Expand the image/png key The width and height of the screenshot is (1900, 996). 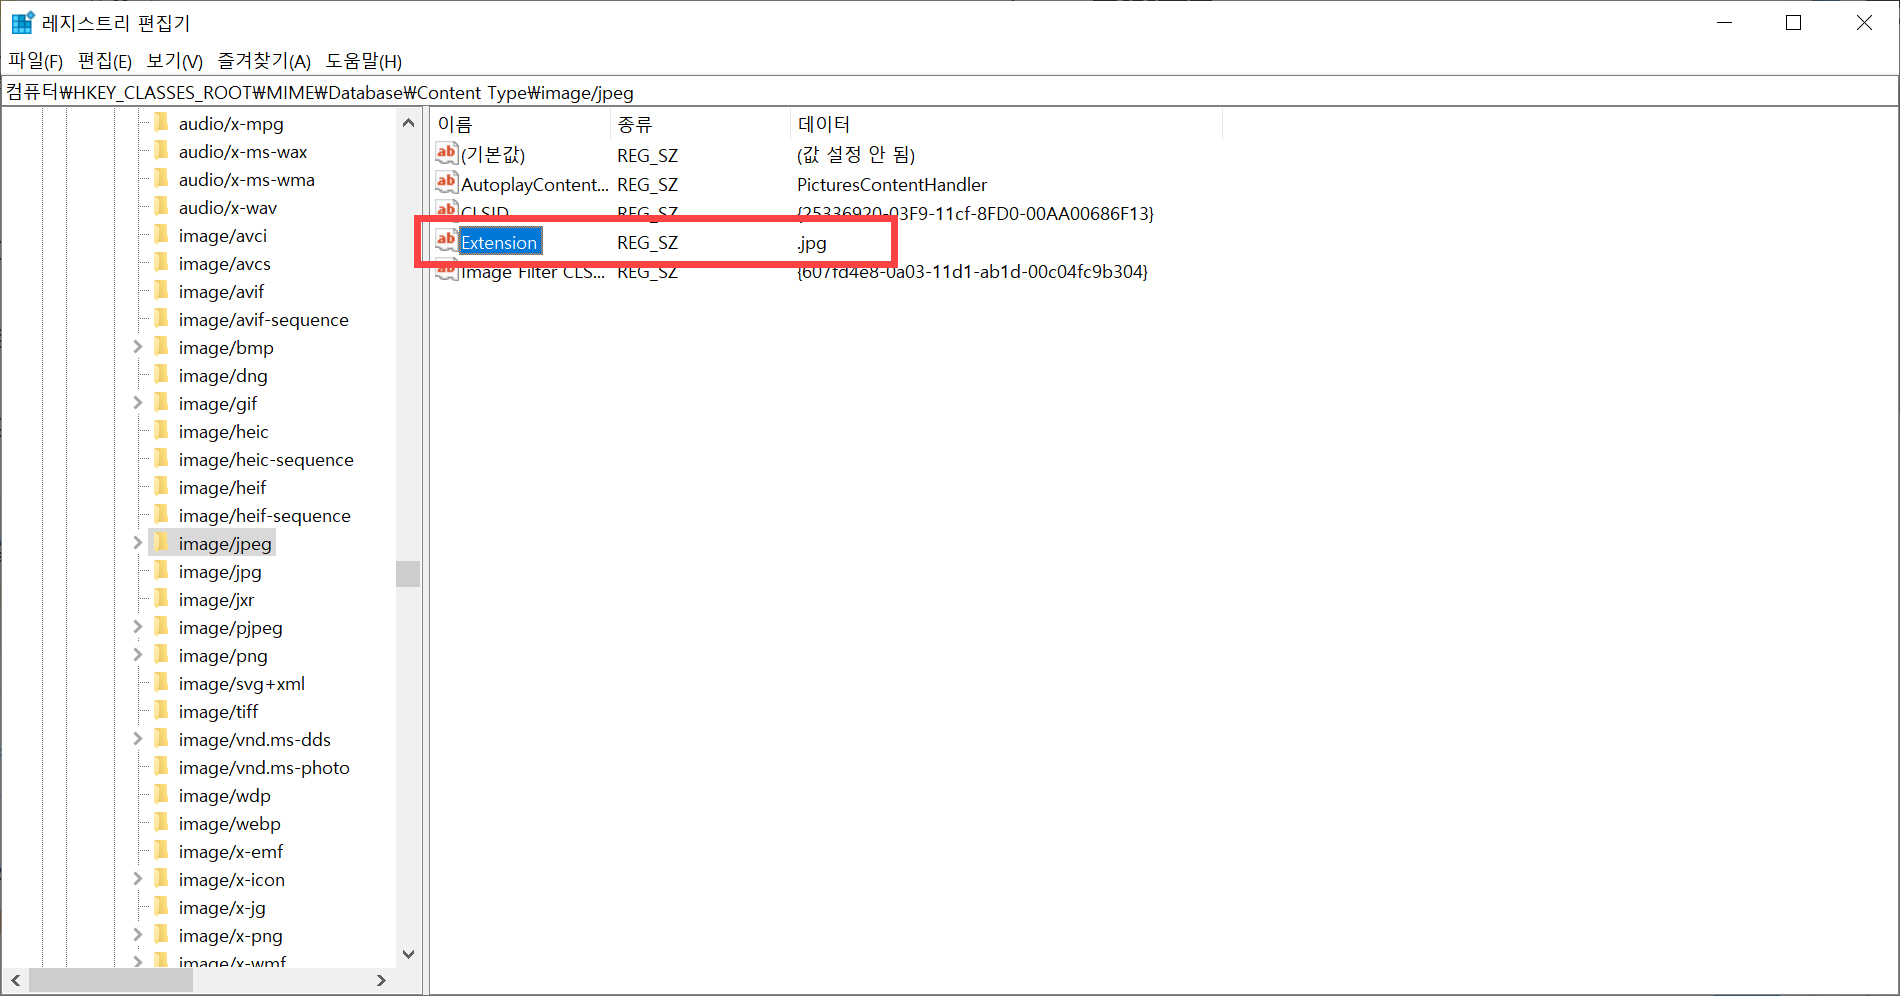[138, 655]
